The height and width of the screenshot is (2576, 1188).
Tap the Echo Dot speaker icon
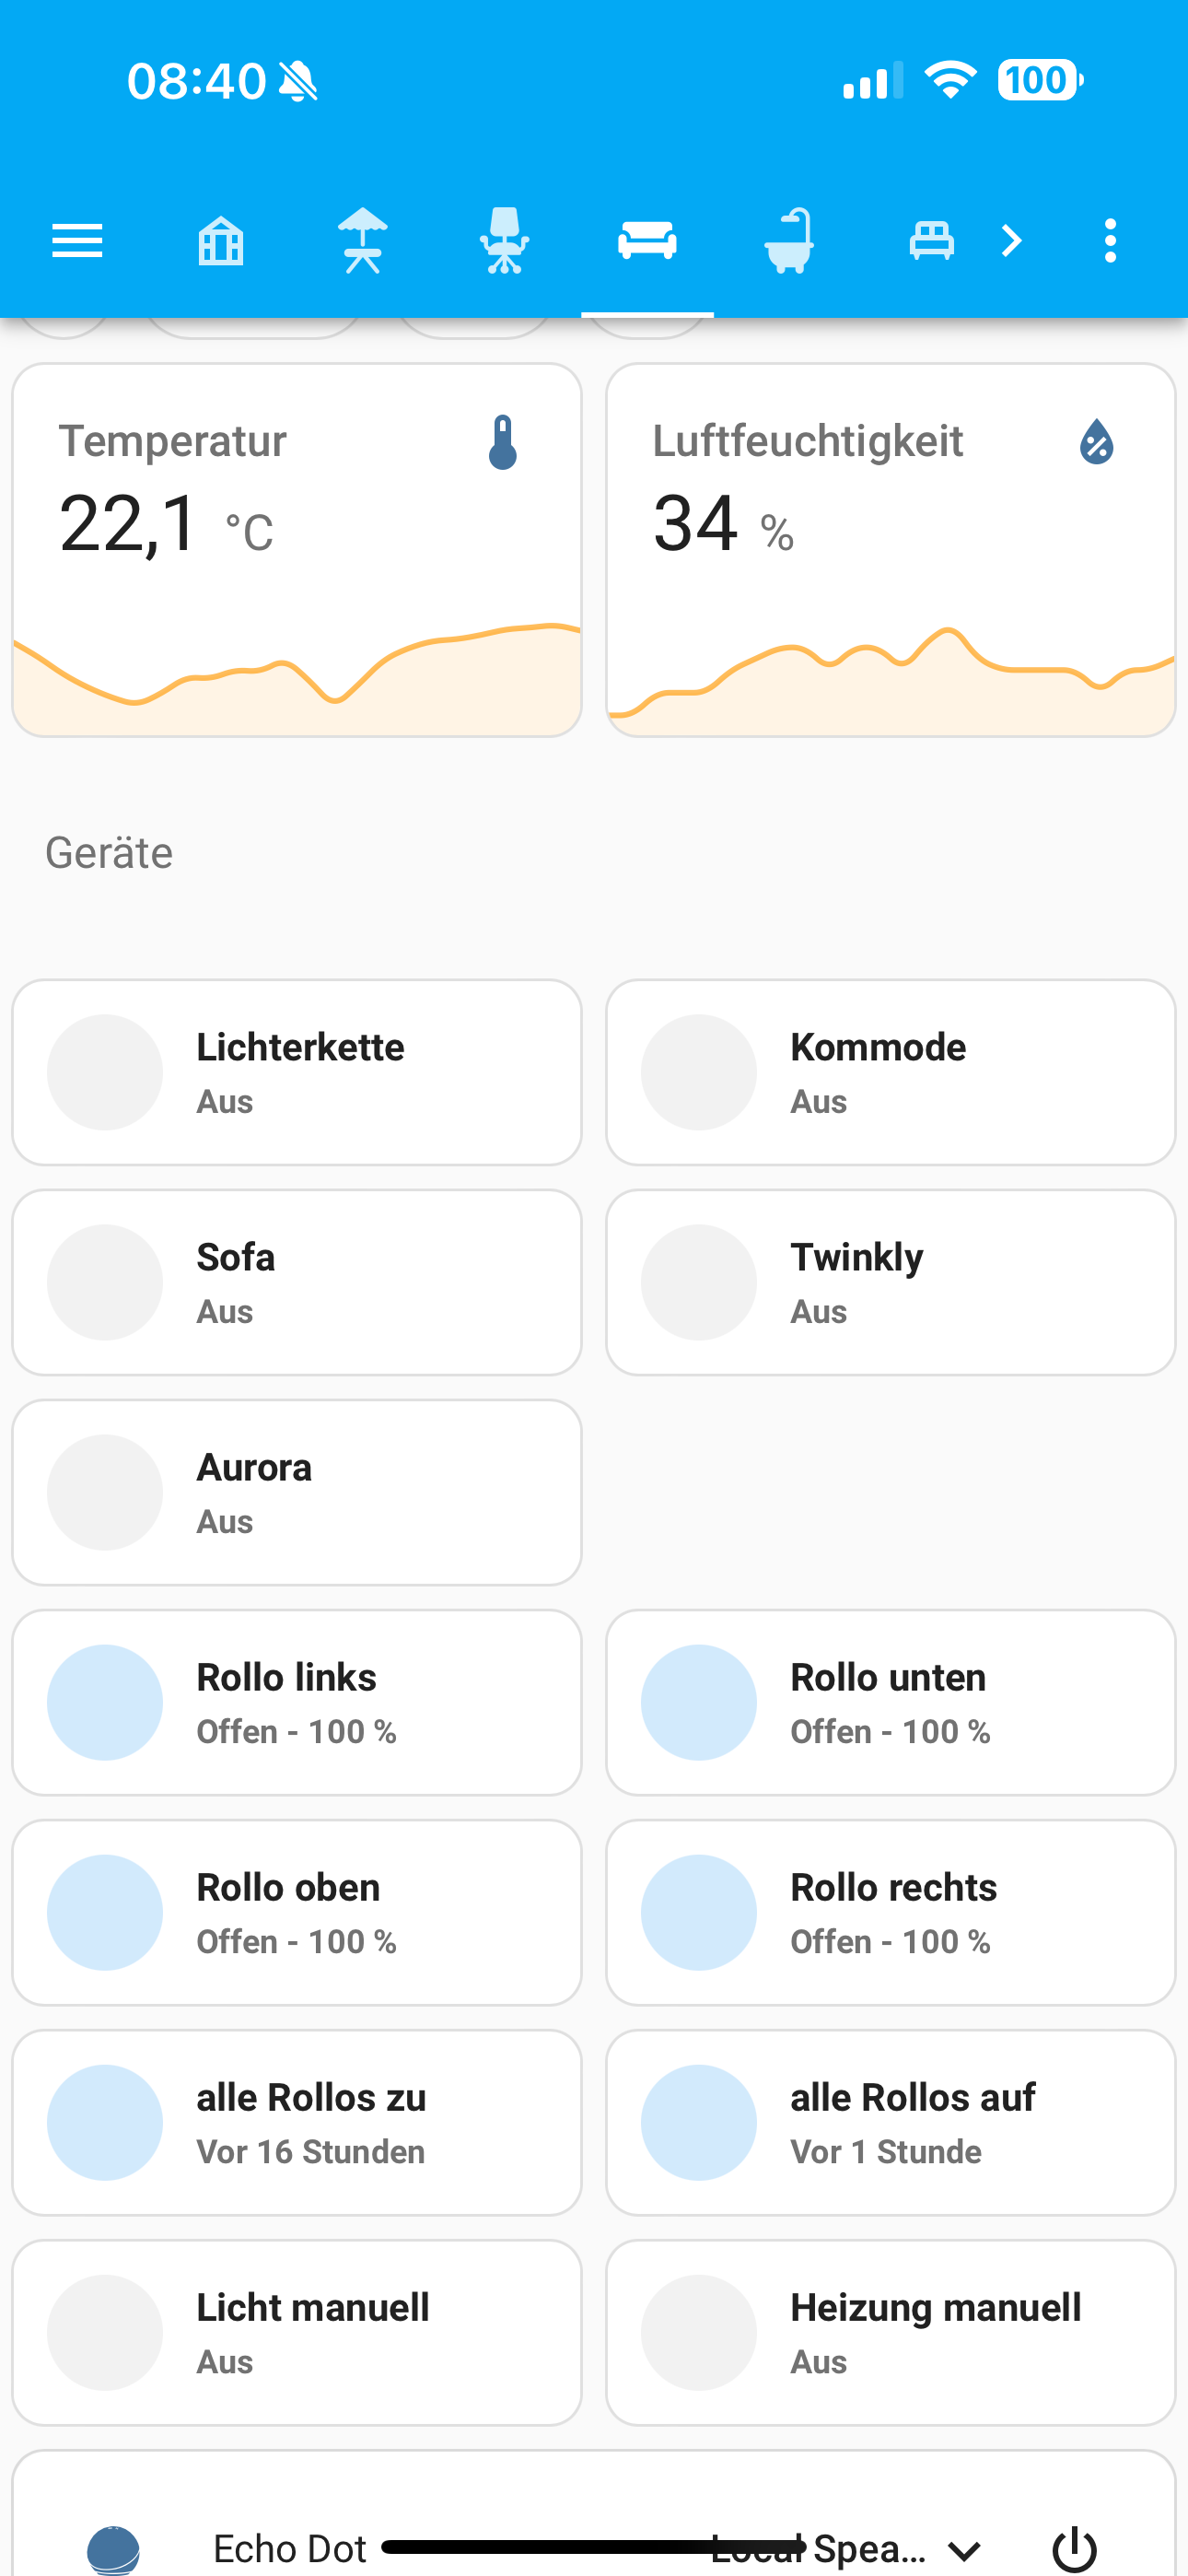114,2547
